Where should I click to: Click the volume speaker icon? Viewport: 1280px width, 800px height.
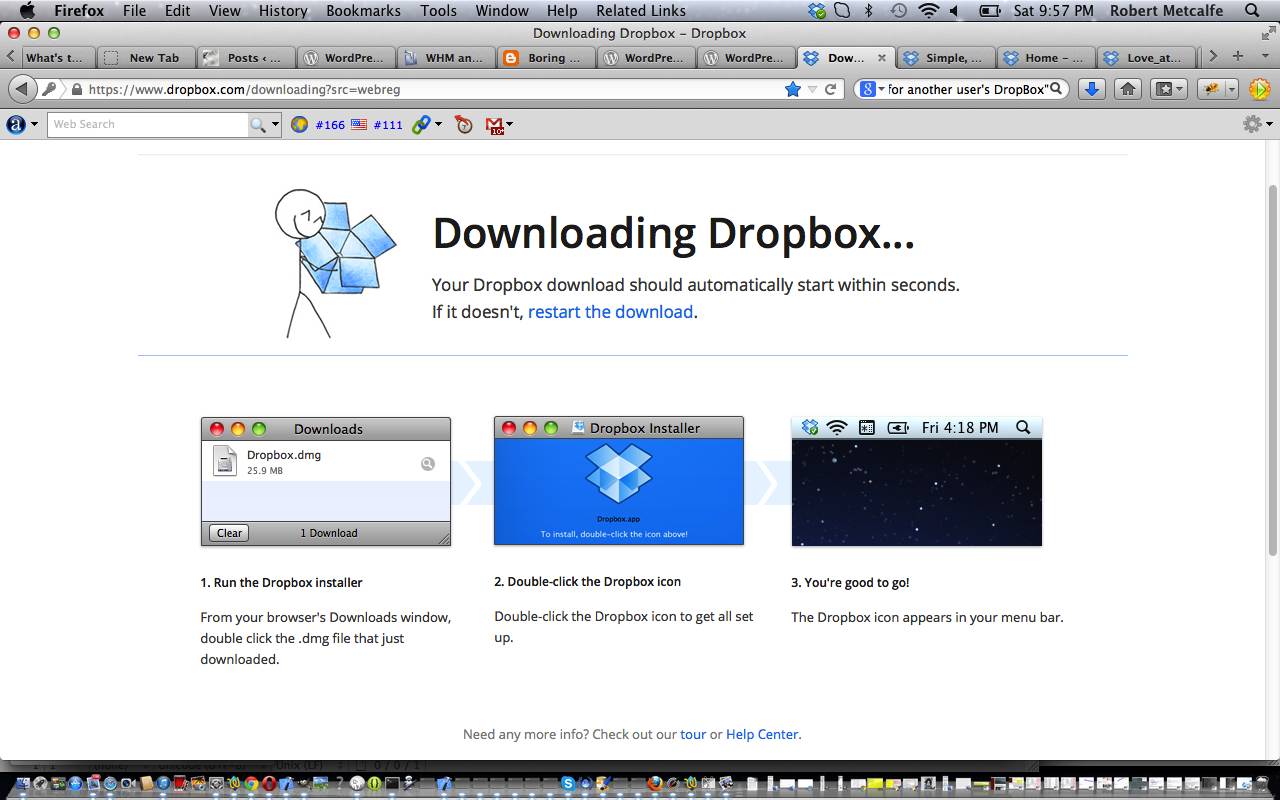(x=954, y=11)
